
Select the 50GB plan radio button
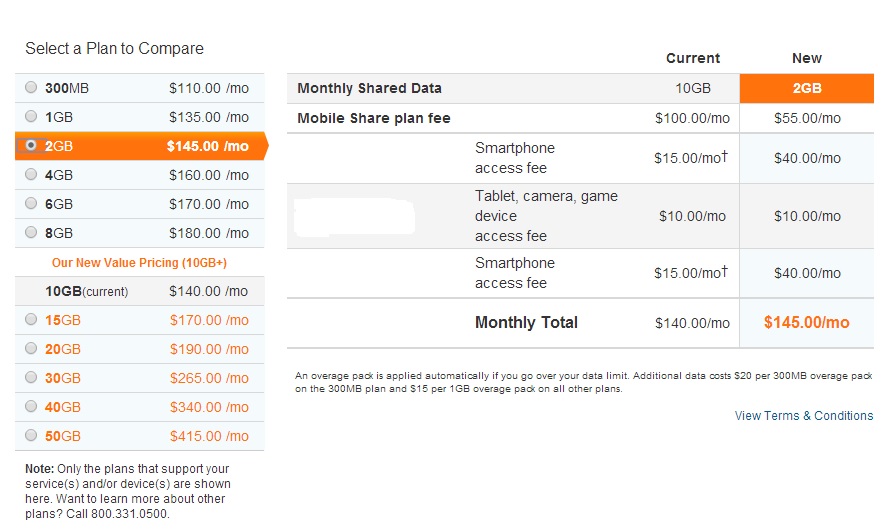click(31, 435)
